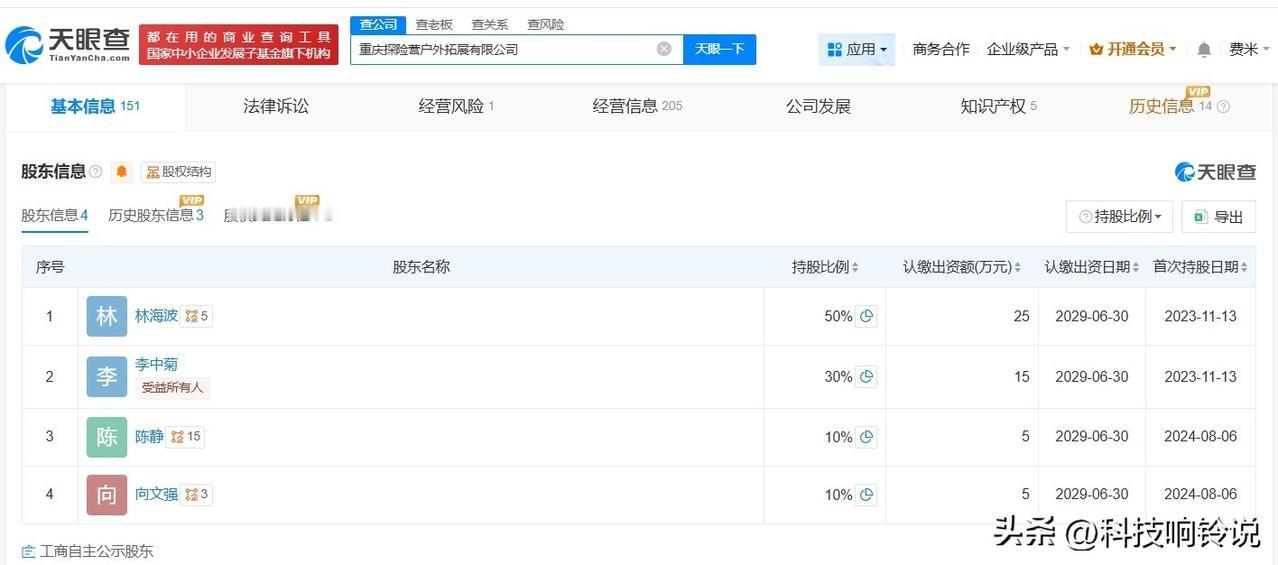Sort by 认缴出资额(万元) column
The image size is (1278, 565).
pyautogui.click(x=962, y=267)
